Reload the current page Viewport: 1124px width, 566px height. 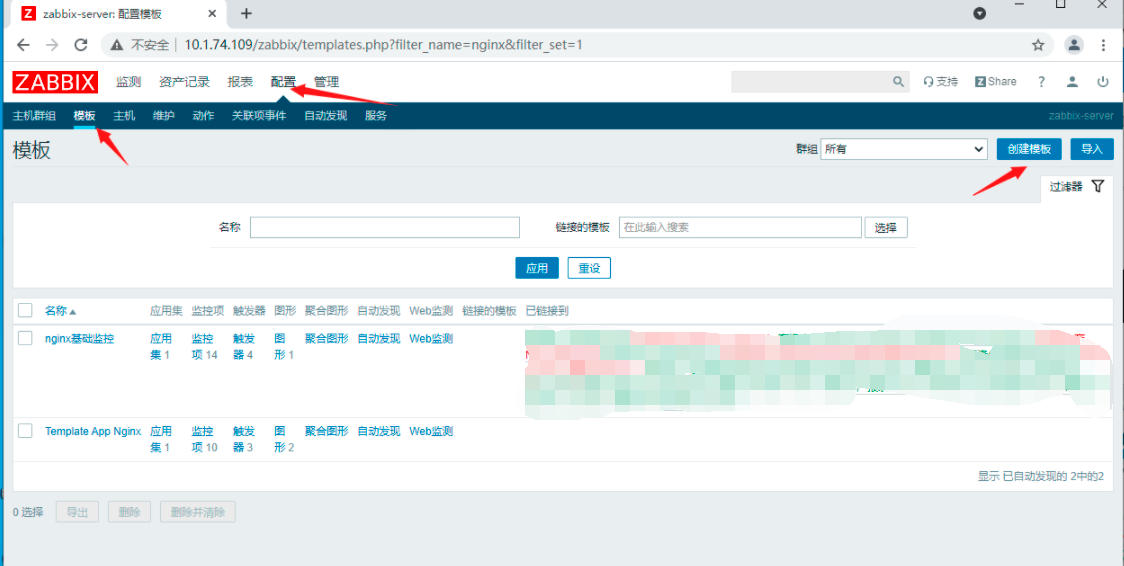tap(81, 45)
